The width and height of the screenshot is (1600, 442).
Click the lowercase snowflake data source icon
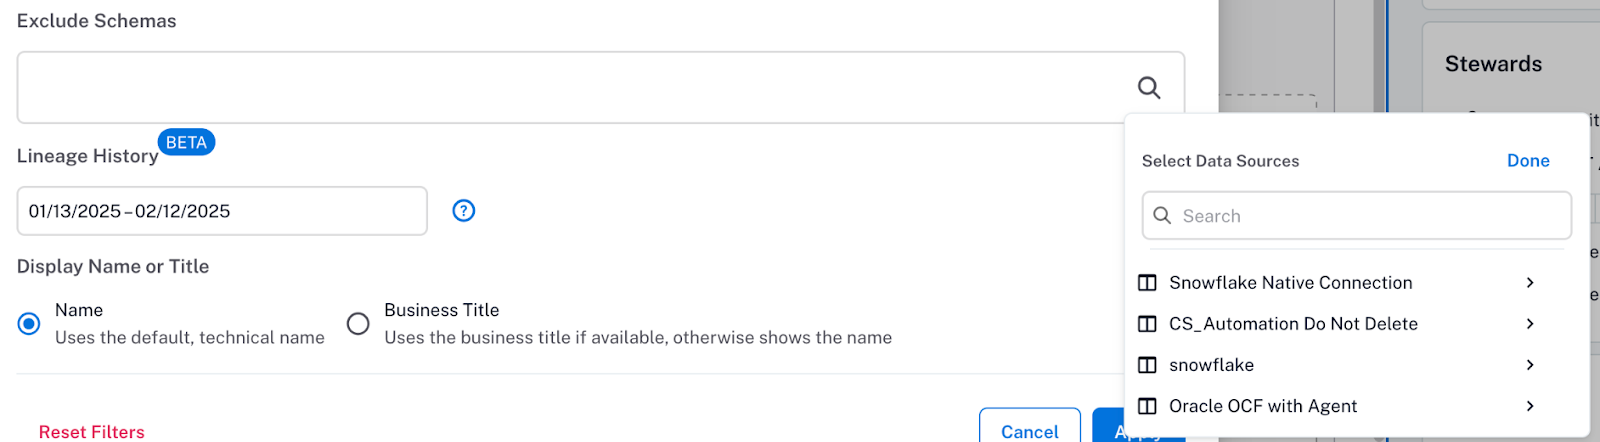tap(1148, 365)
